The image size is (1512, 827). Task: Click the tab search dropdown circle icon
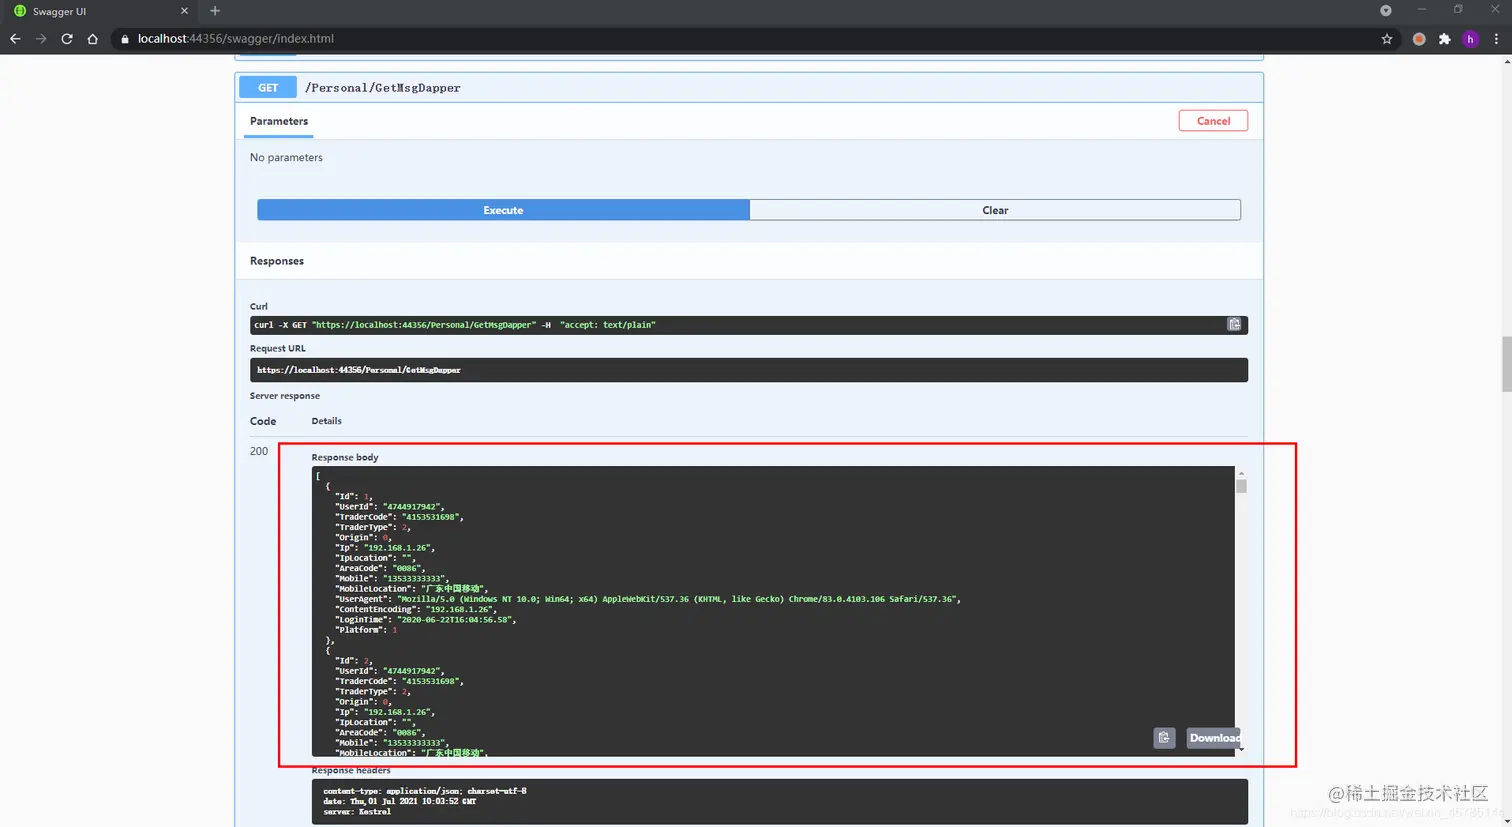[x=1386, y=11]
